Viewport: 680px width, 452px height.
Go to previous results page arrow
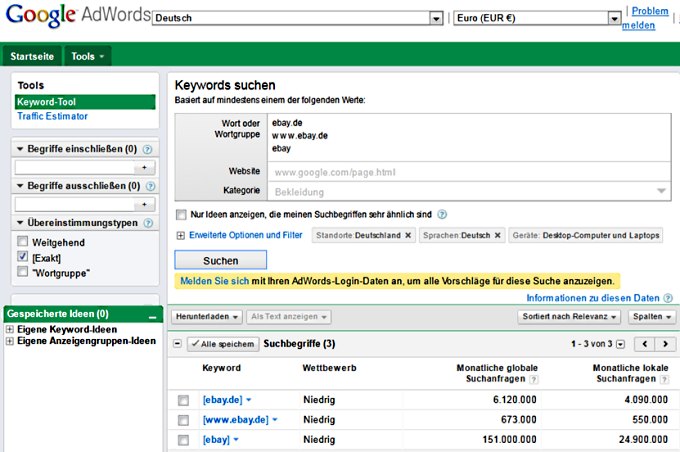(645, 344)
